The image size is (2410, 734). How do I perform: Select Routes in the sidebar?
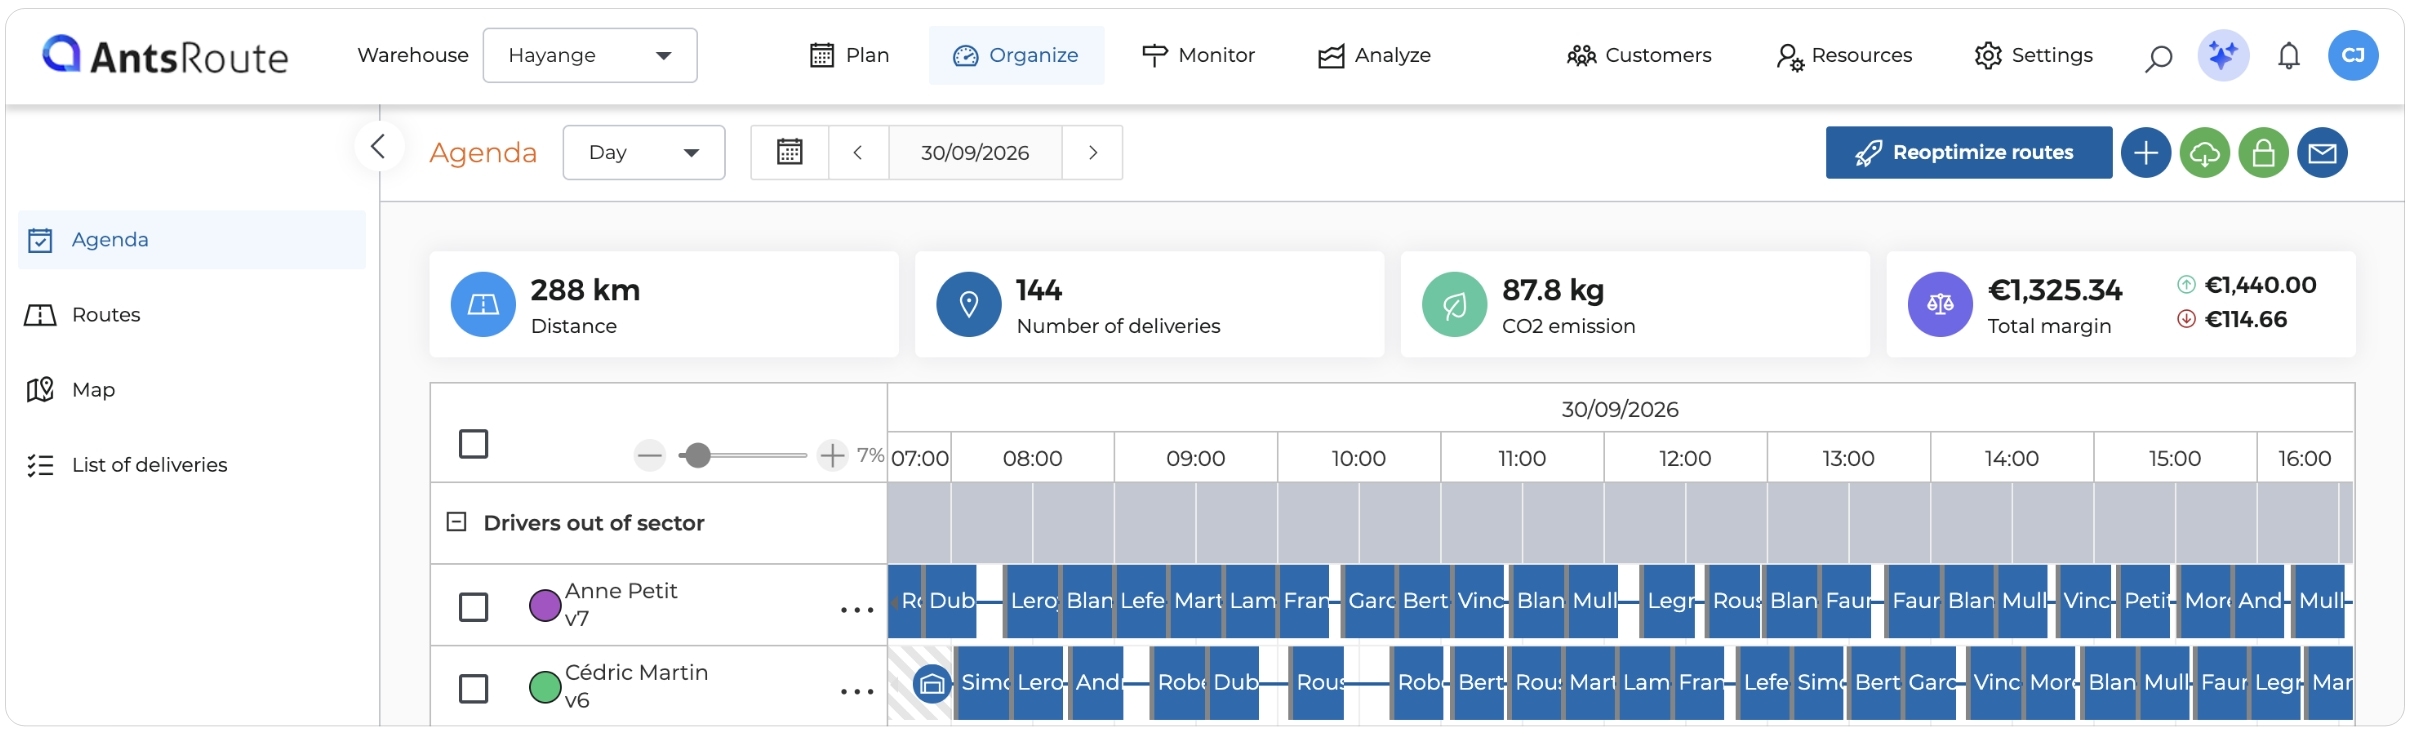click(192, 315)
